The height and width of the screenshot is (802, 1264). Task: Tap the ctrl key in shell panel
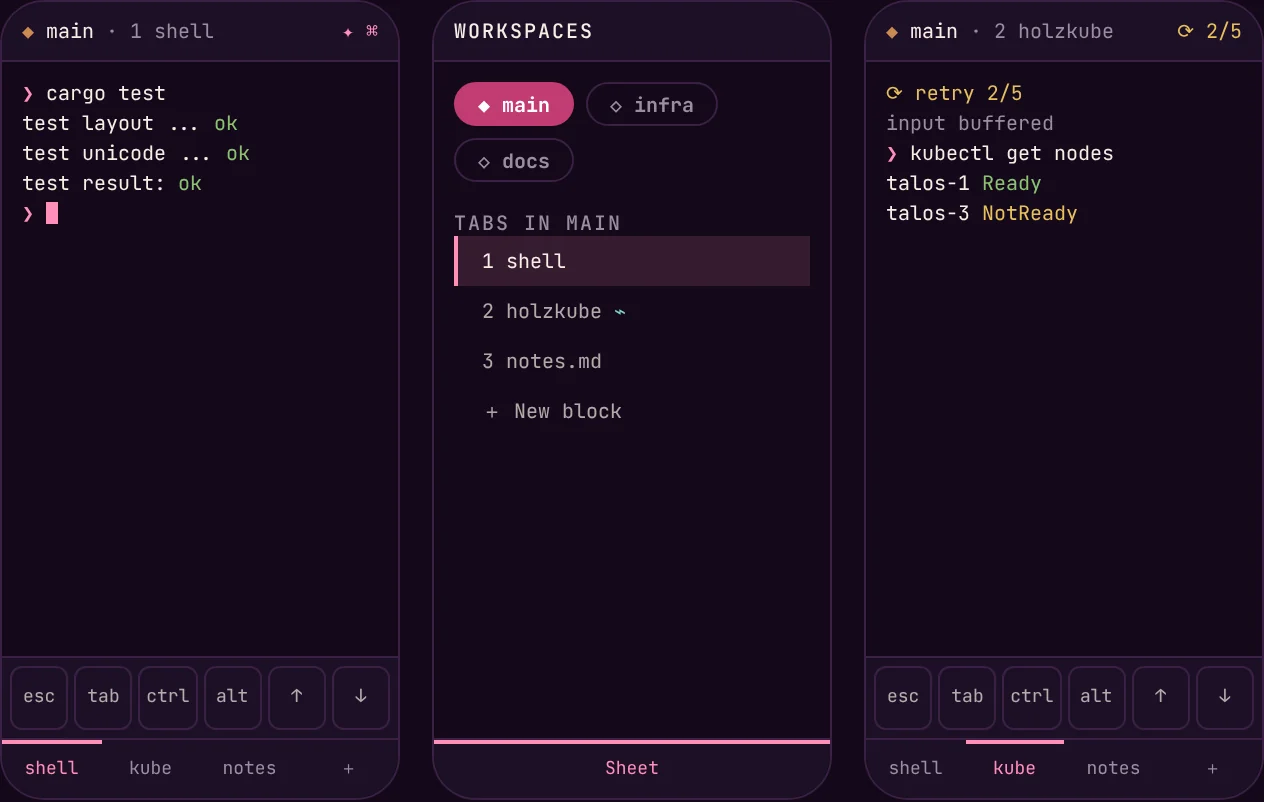pyautogui.click(x=167, y=697)
